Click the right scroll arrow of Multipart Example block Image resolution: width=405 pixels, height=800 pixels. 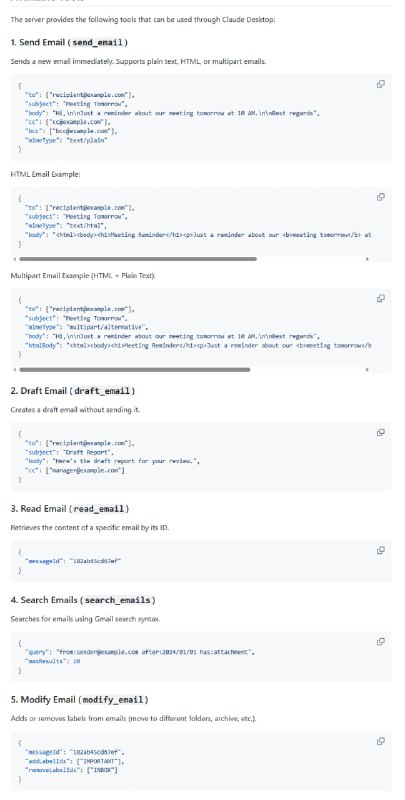(367, 369)
